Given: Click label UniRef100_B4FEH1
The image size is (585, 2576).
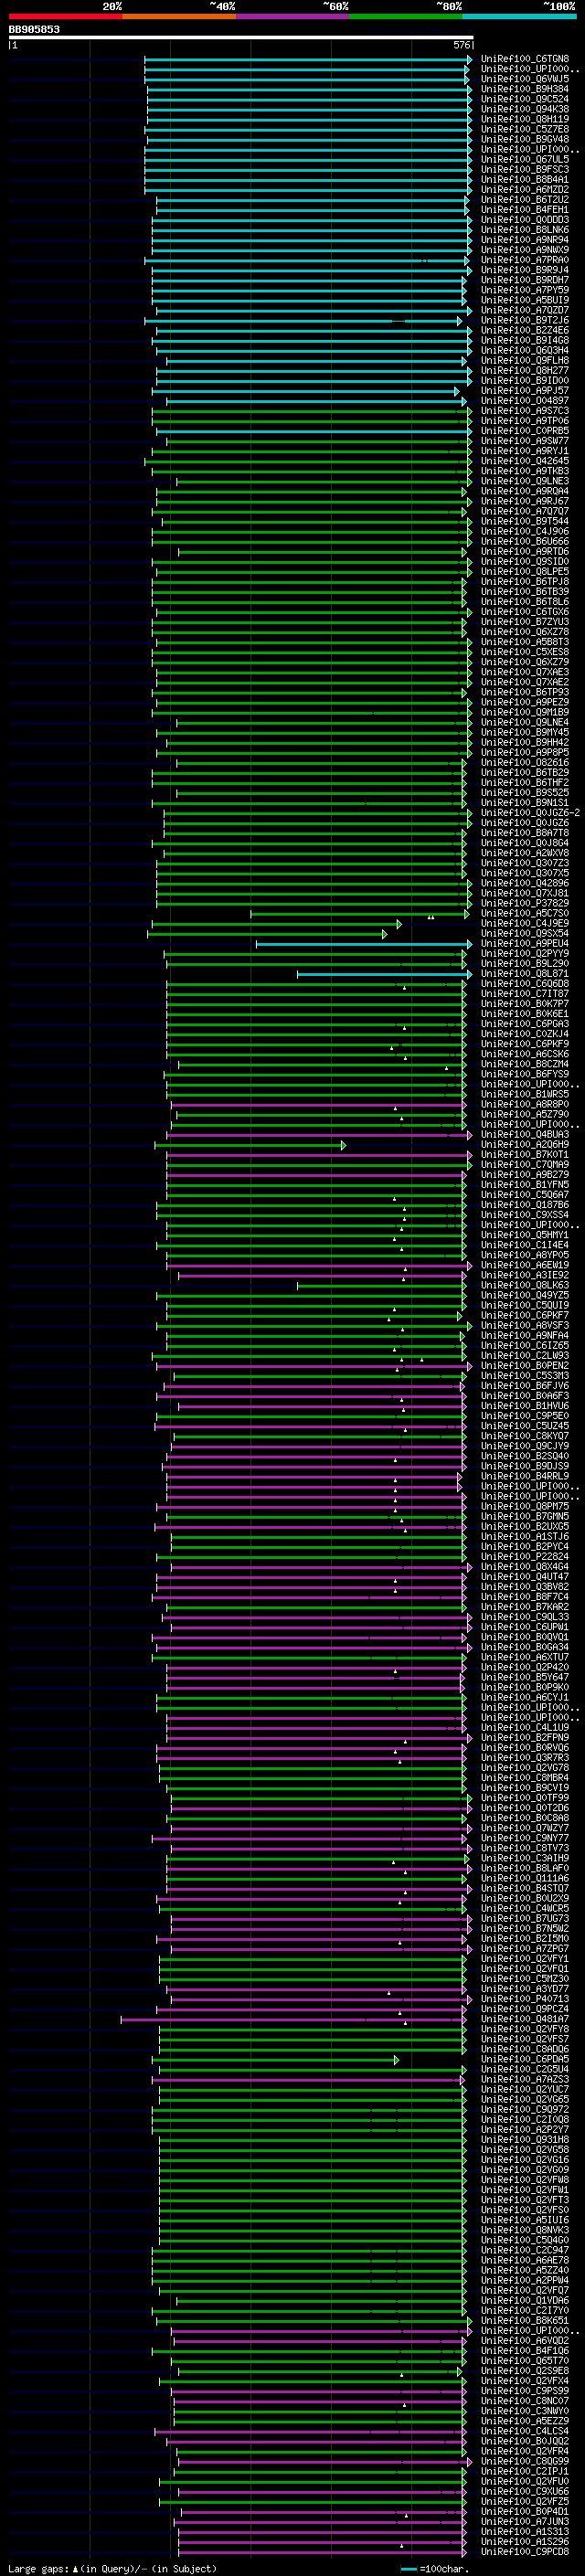Looking at the screenshot, I should (525, 209).
